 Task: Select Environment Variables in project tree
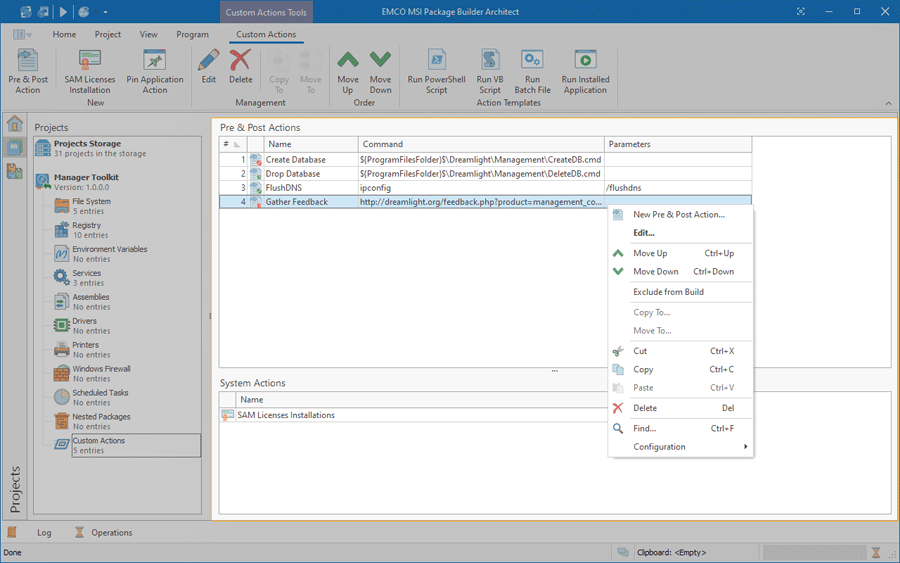[x=109, y=254]
